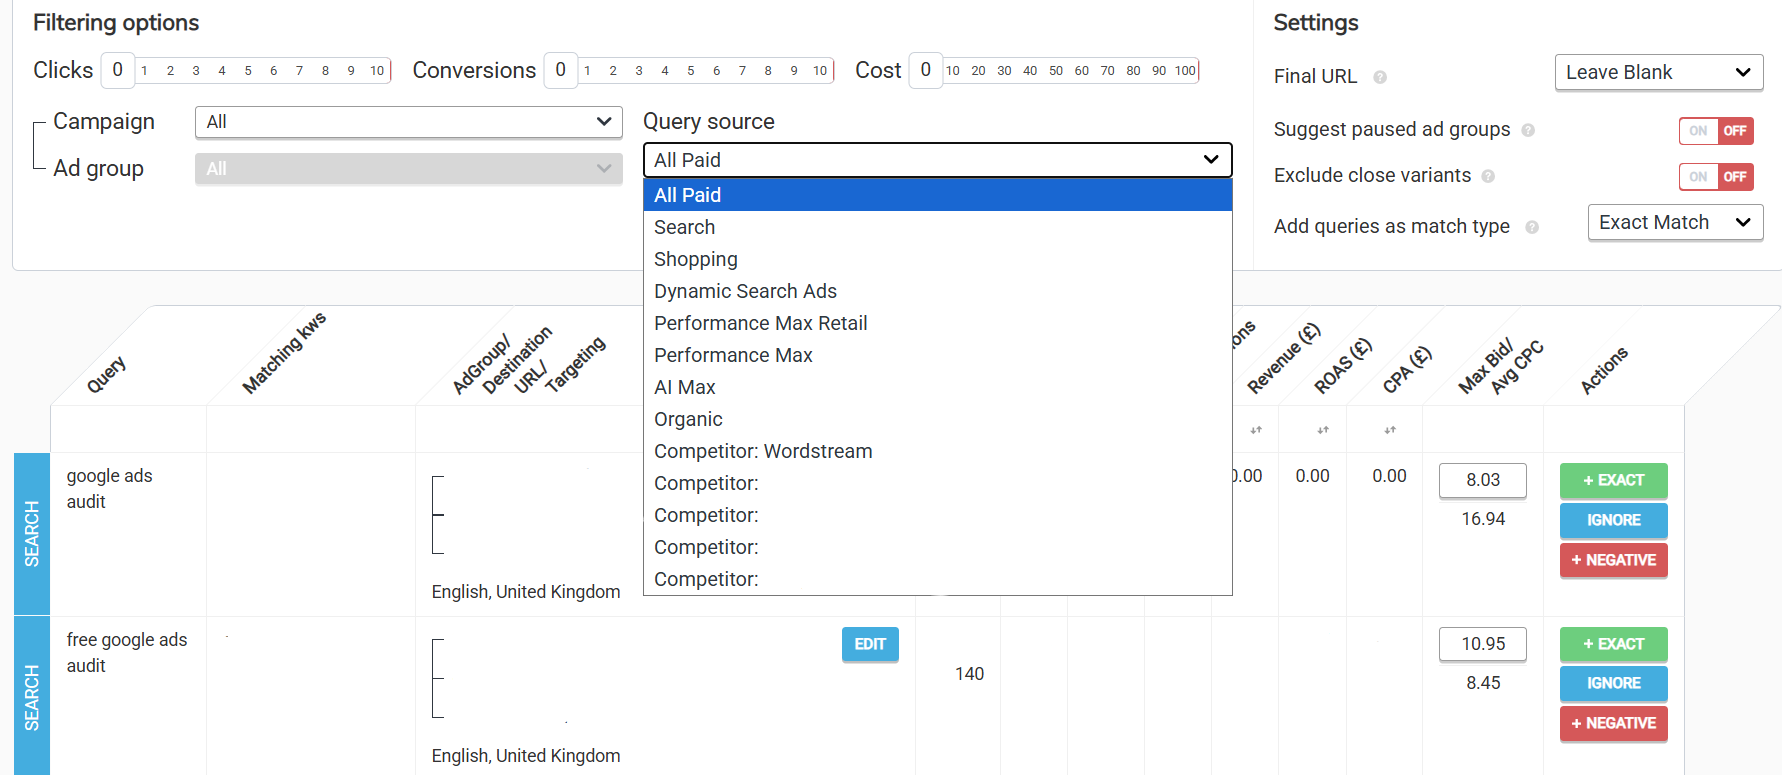This screenshot has height=775, width=1782.
Task: Click + NEGATIVE for free google ads audit
Action: click(1613, 724)
